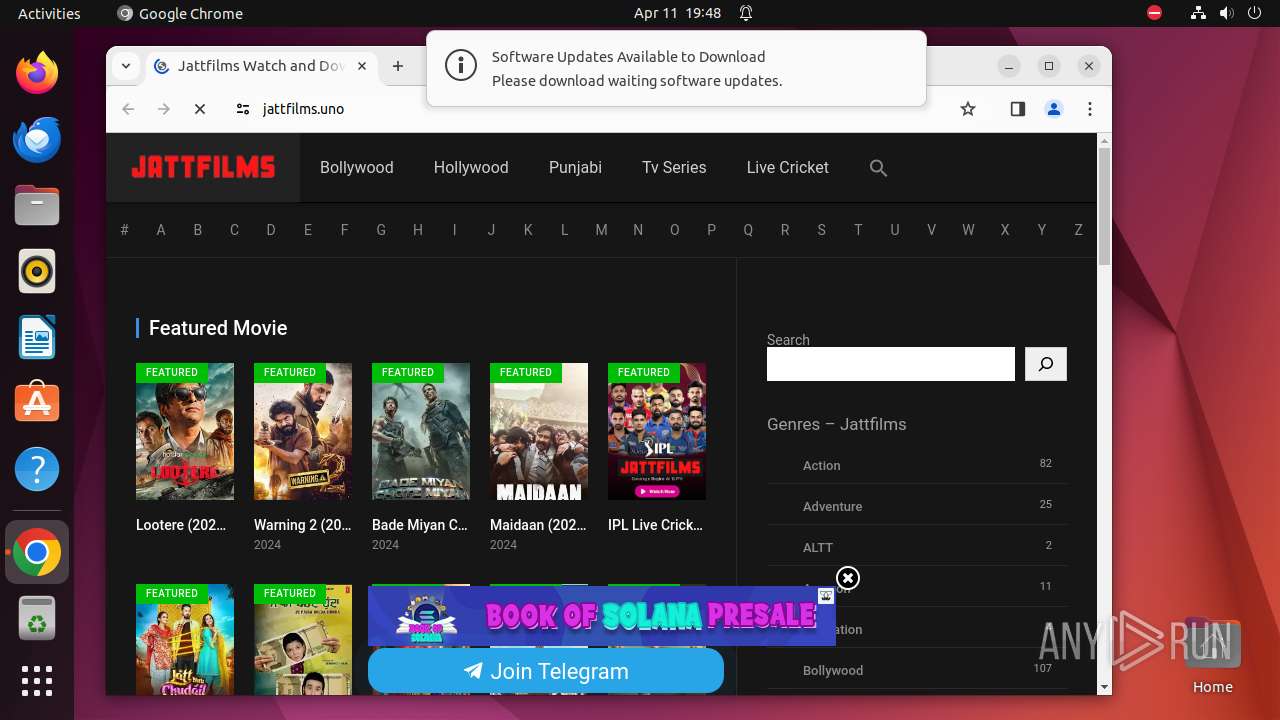The image size is (1280, 720).
Task: Open the IPL Live Cricket poster
Action: 657,431
